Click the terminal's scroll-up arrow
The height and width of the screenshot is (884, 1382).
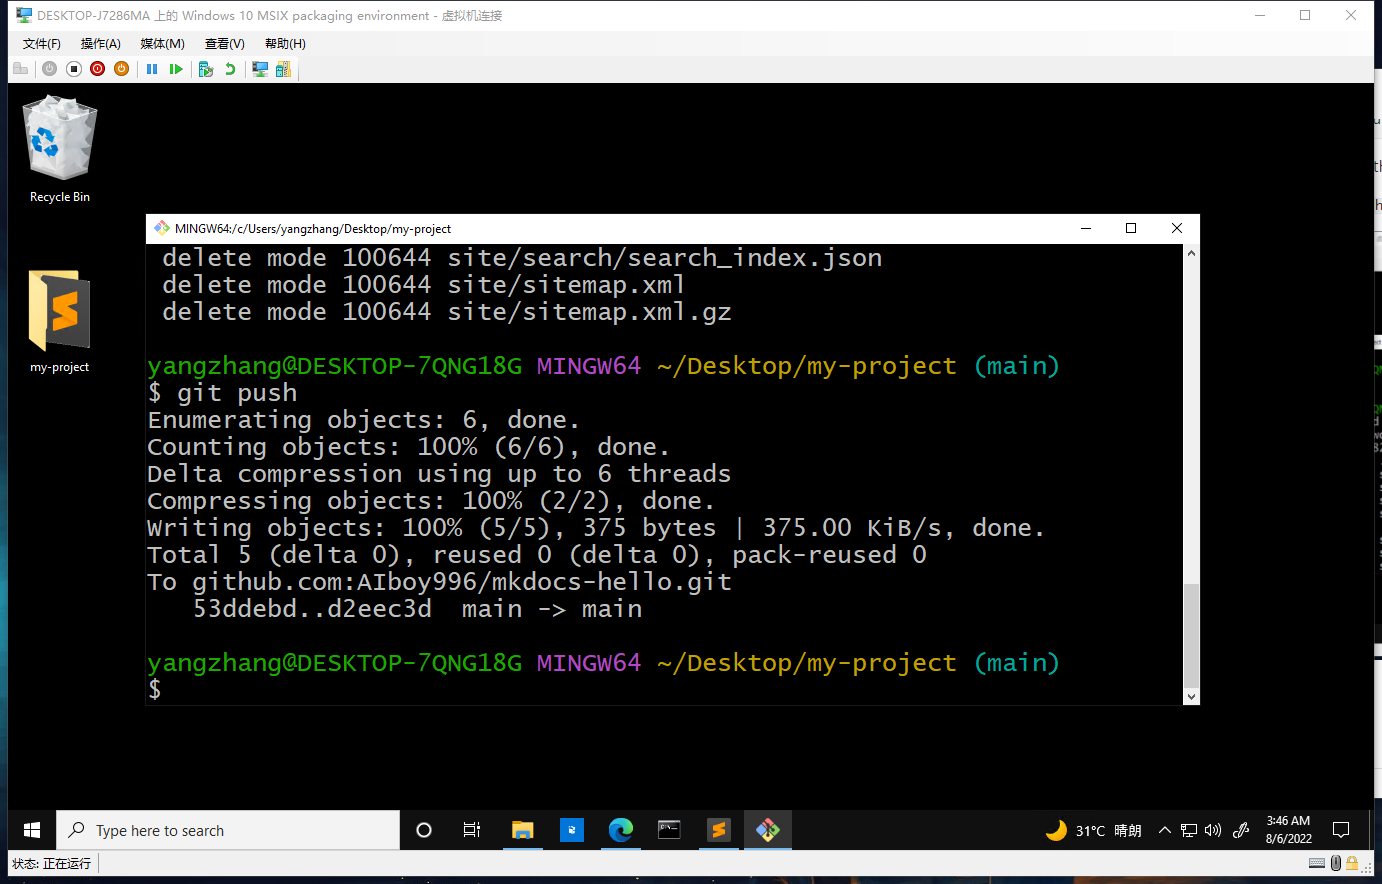1190,254
